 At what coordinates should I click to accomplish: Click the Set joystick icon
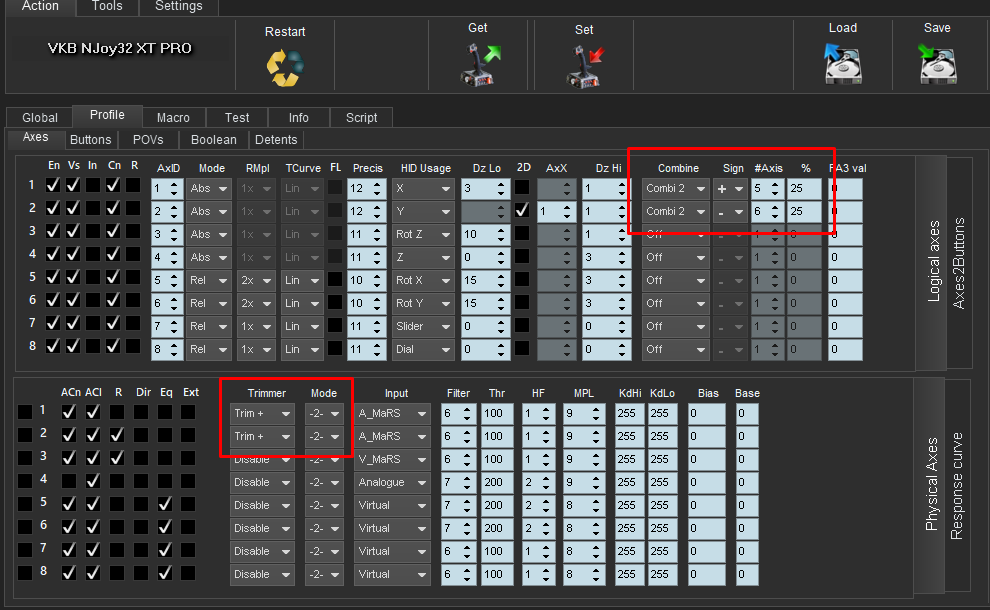584,65
